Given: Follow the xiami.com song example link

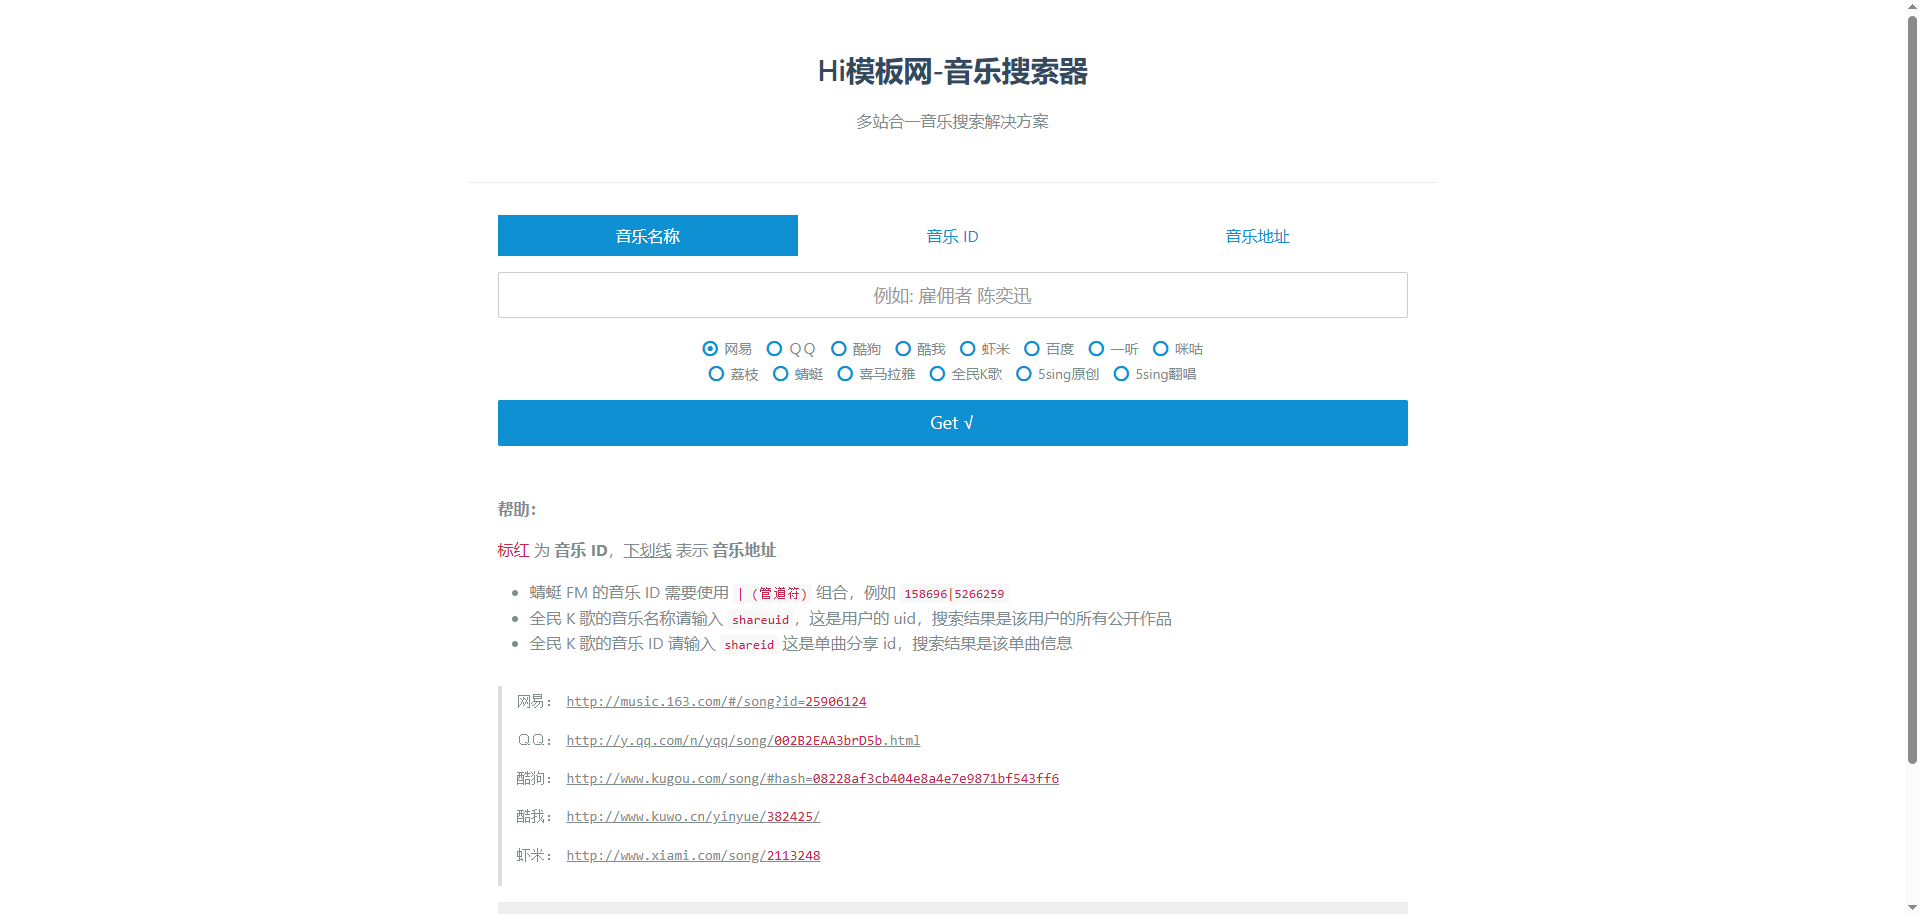Looking at the screenshot, I should (693, 856).
